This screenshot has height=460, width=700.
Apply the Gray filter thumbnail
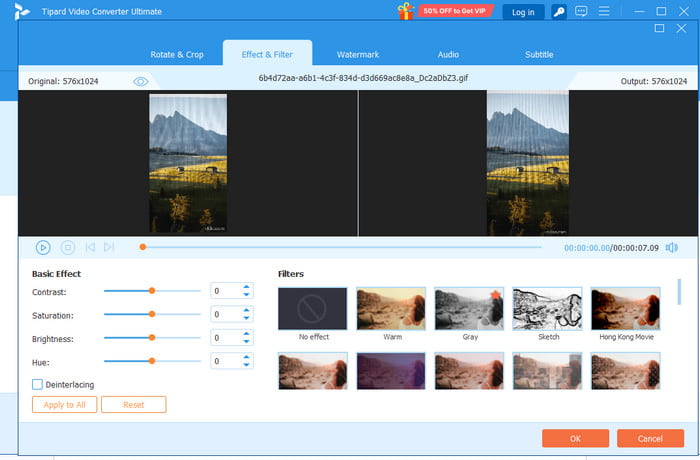(469, 309)
